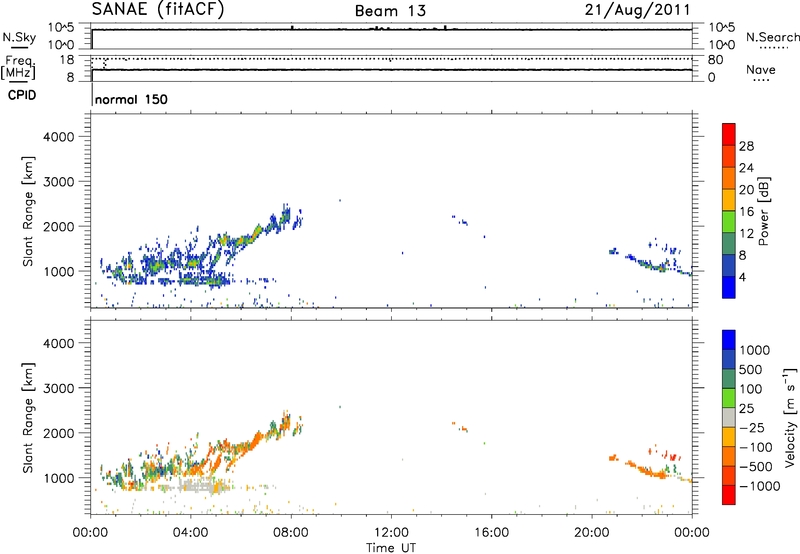Click the Power [dB] colorbar title
This screenshot has width=800, height=554.
pyautogui.click(x=764, y=211)
